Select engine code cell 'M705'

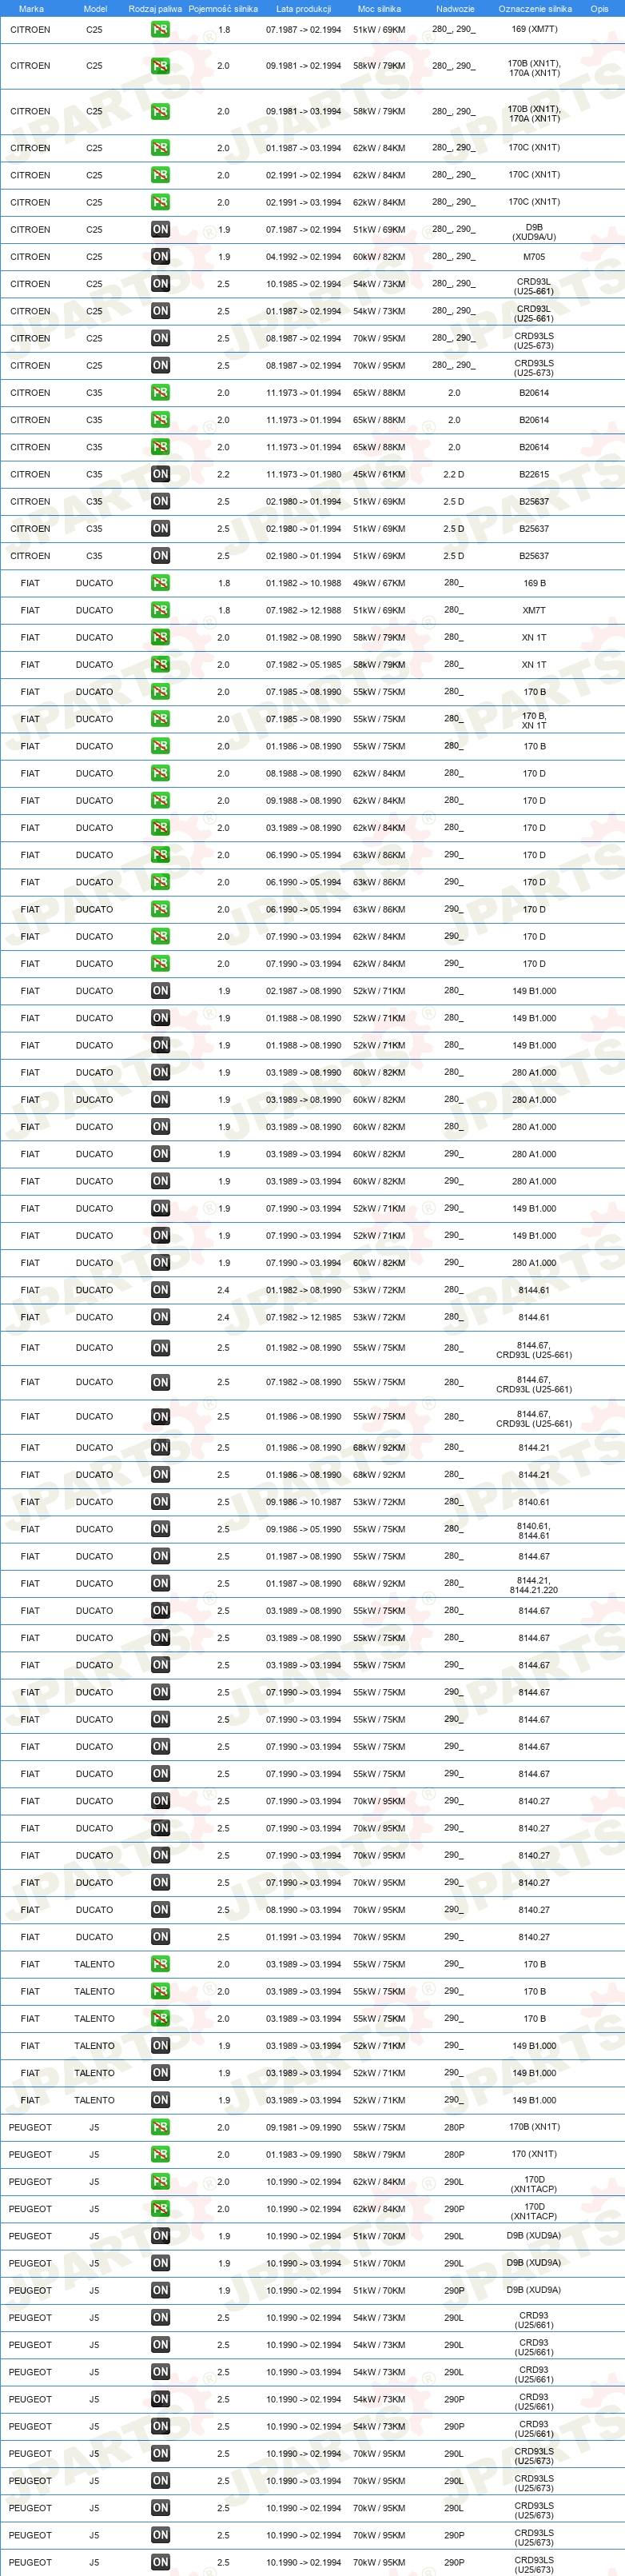pos(534,257)
